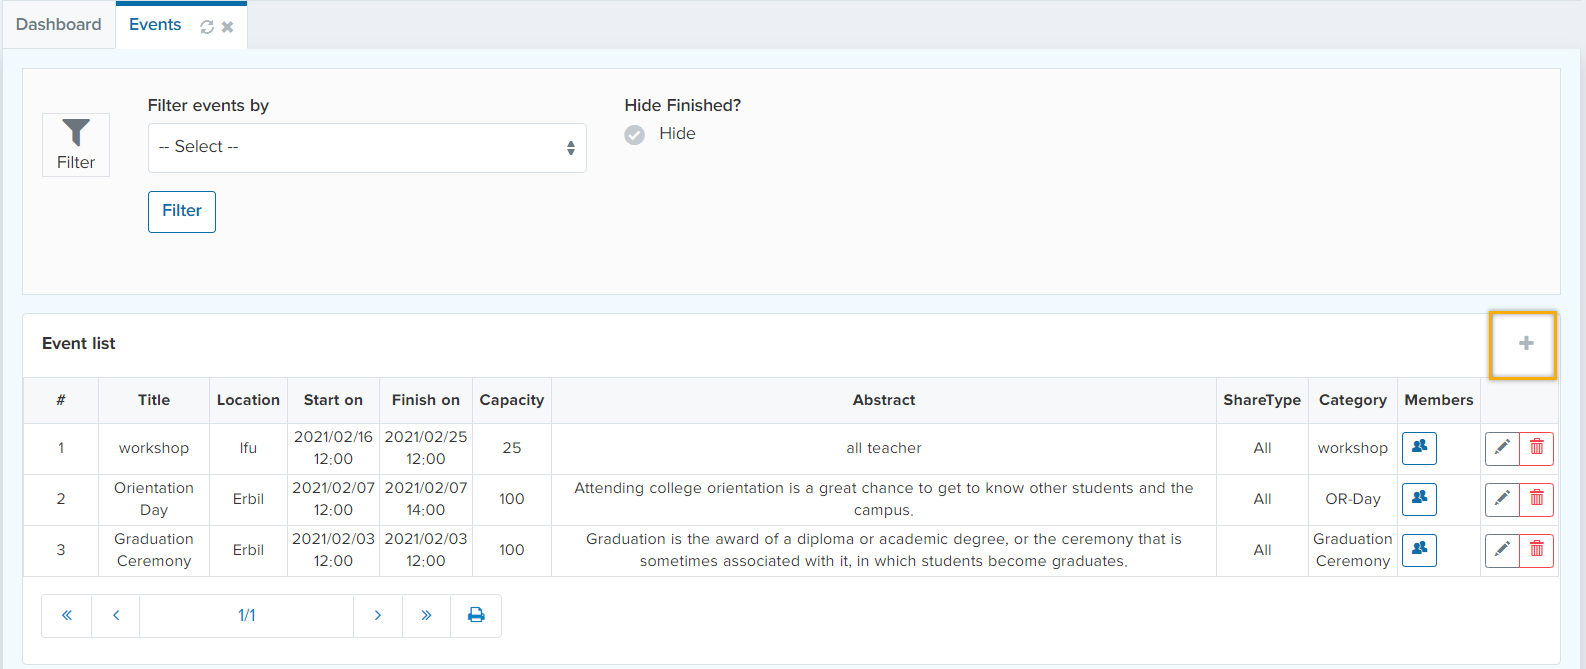Image resolution: width=1586 pixels, height=669 pixels.
Task: Delete the Graduation Ceremony event
Action: [1537, 550]
